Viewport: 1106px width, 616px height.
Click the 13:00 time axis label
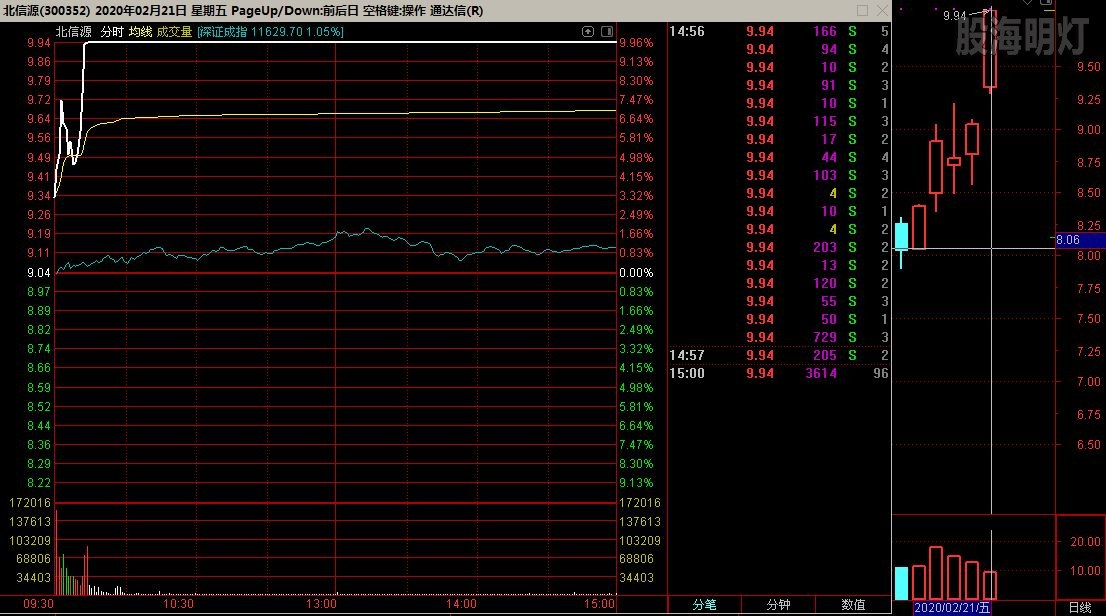point(321,604)
